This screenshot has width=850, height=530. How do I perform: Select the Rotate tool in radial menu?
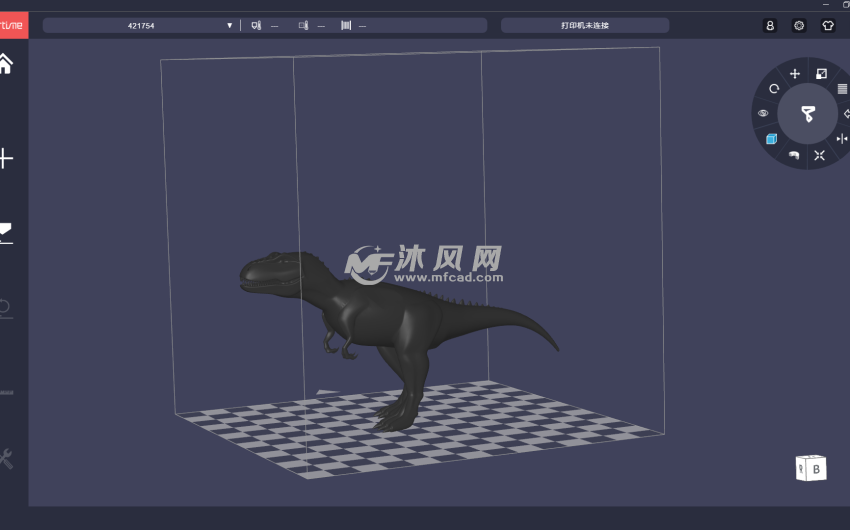point(774,88)
